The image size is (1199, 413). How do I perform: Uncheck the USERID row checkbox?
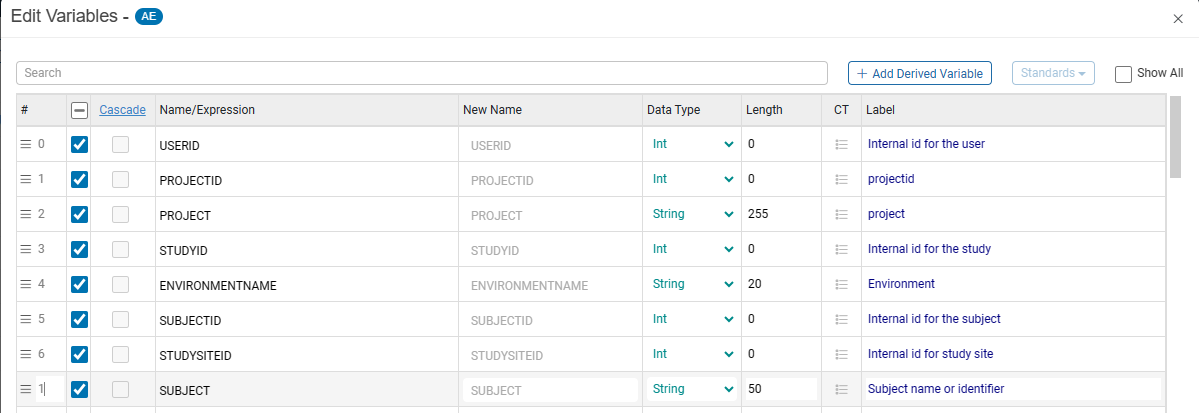79,144
